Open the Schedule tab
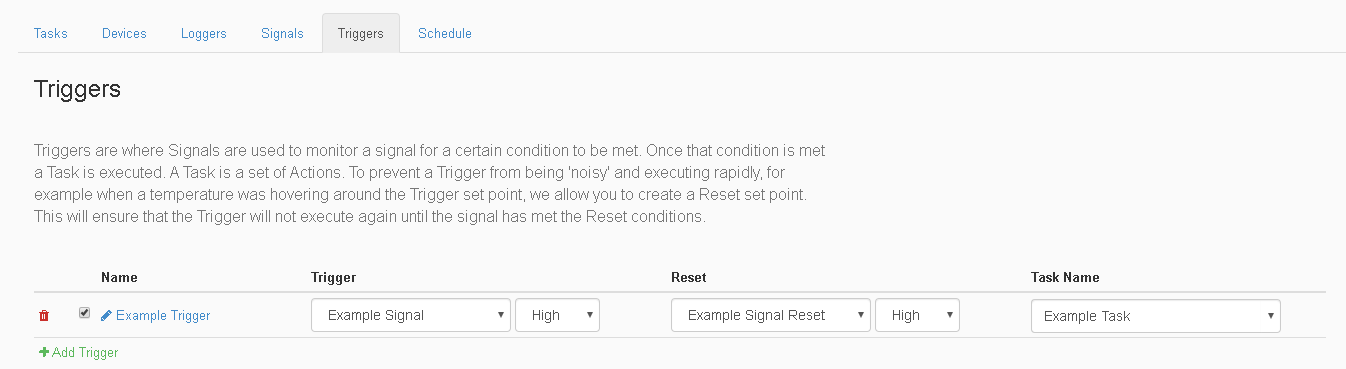 tap(445, 33)
